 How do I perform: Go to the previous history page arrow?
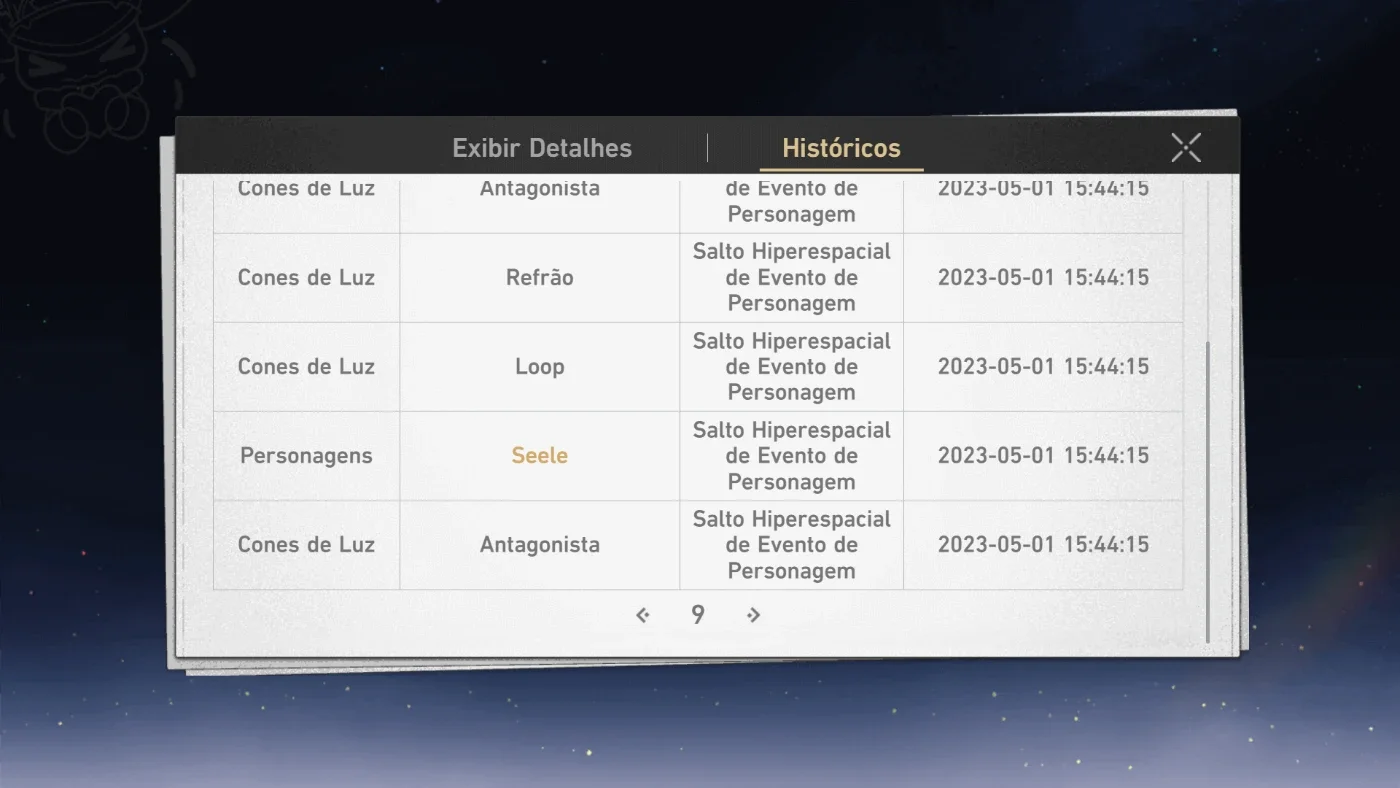coord(643,615)
